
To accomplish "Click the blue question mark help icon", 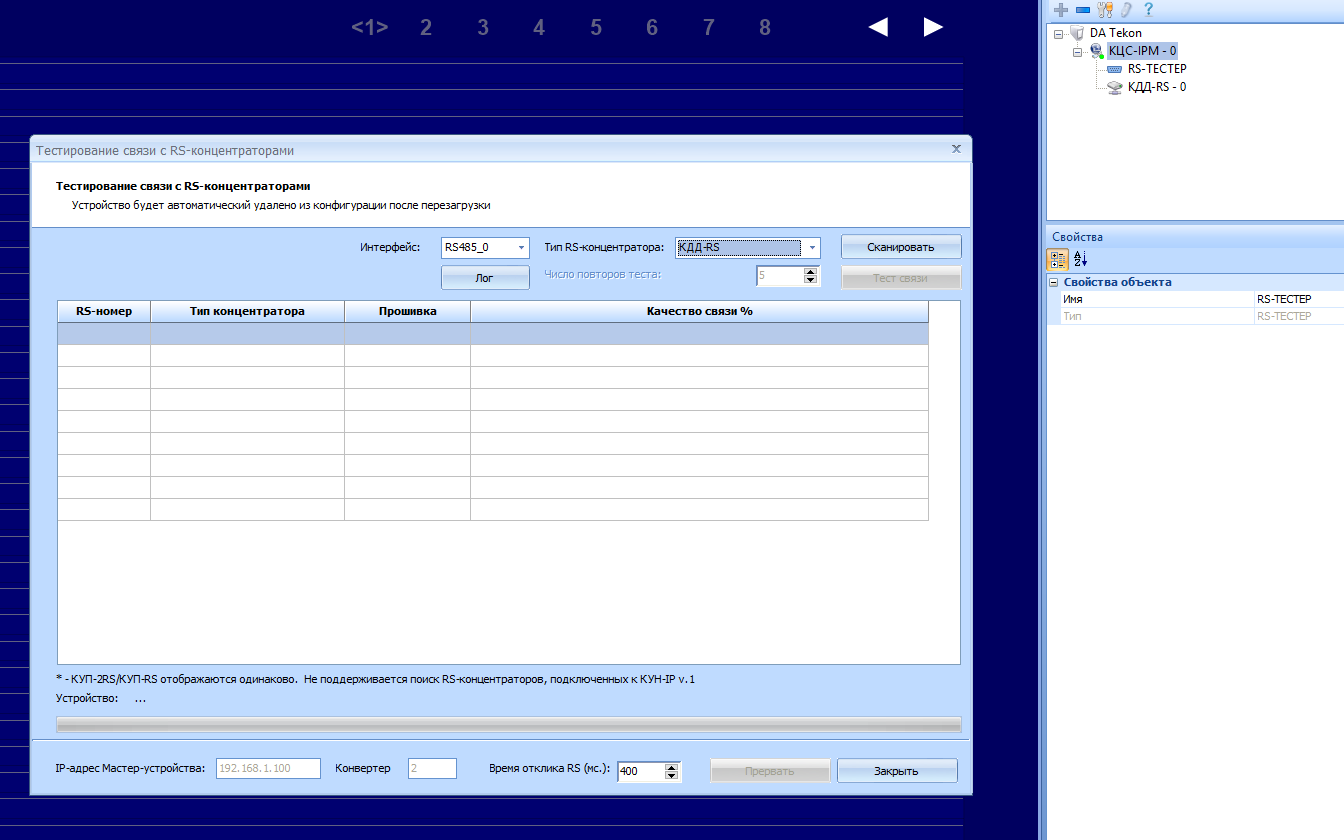I will coord(1149,9).
